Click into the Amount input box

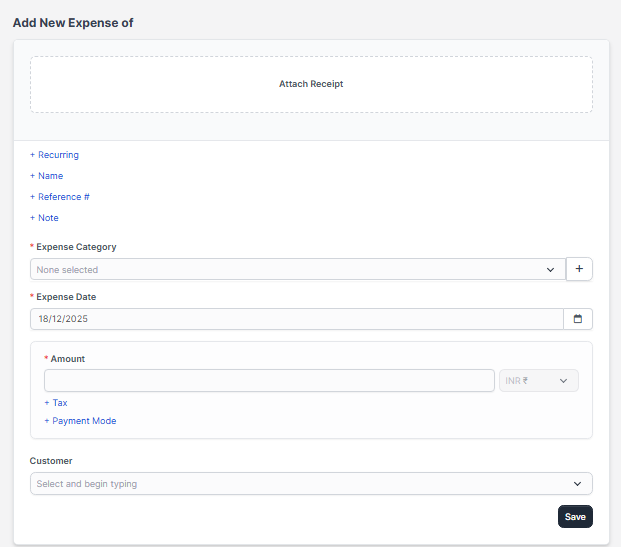click(x=269, y=381)
